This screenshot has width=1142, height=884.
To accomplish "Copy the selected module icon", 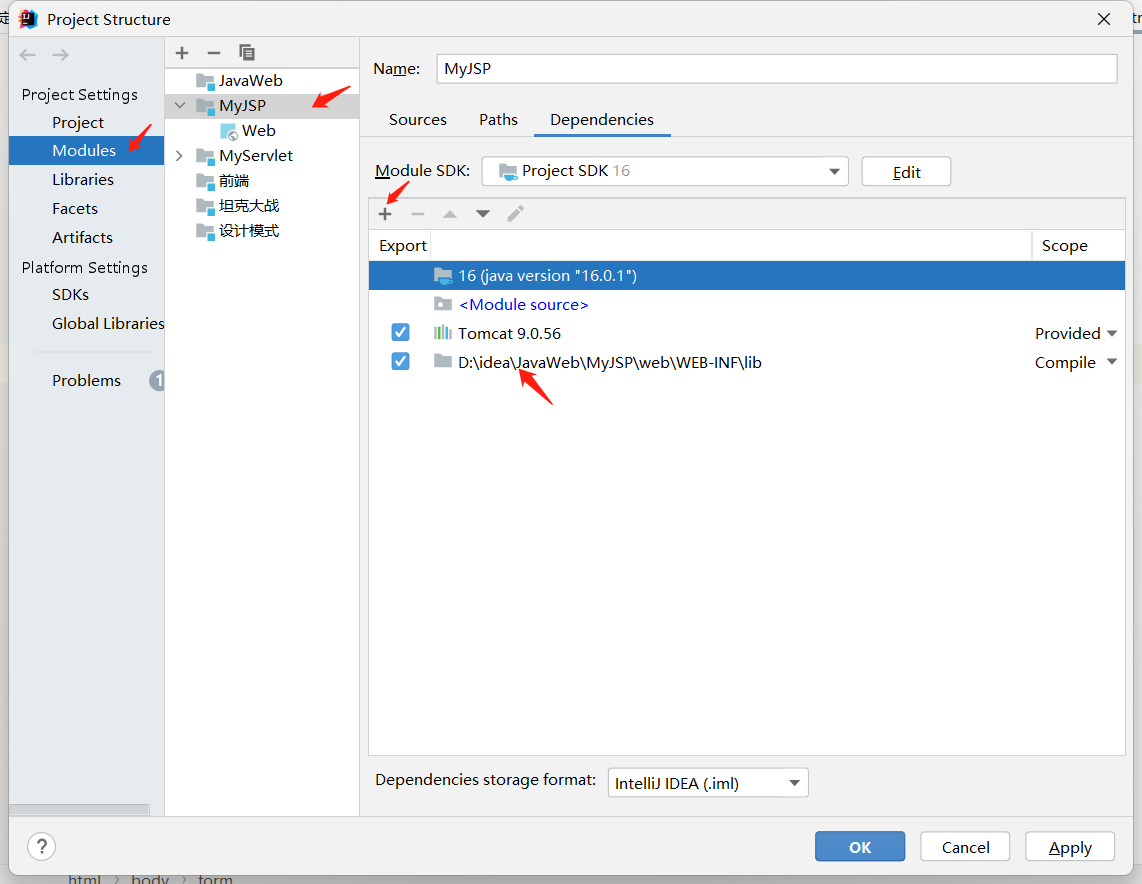I will click(247, 52).
